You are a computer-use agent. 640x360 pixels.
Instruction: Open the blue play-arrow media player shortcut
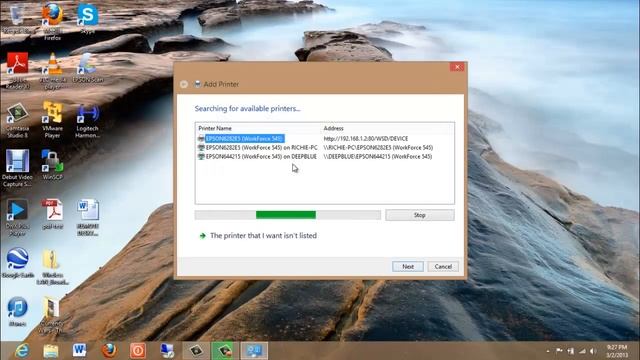click(17, 218)
